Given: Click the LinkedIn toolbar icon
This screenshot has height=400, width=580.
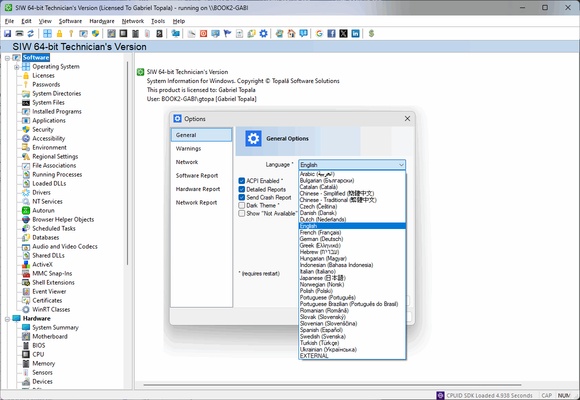Looking at the screenshot, I should click(x=355, y=34).
